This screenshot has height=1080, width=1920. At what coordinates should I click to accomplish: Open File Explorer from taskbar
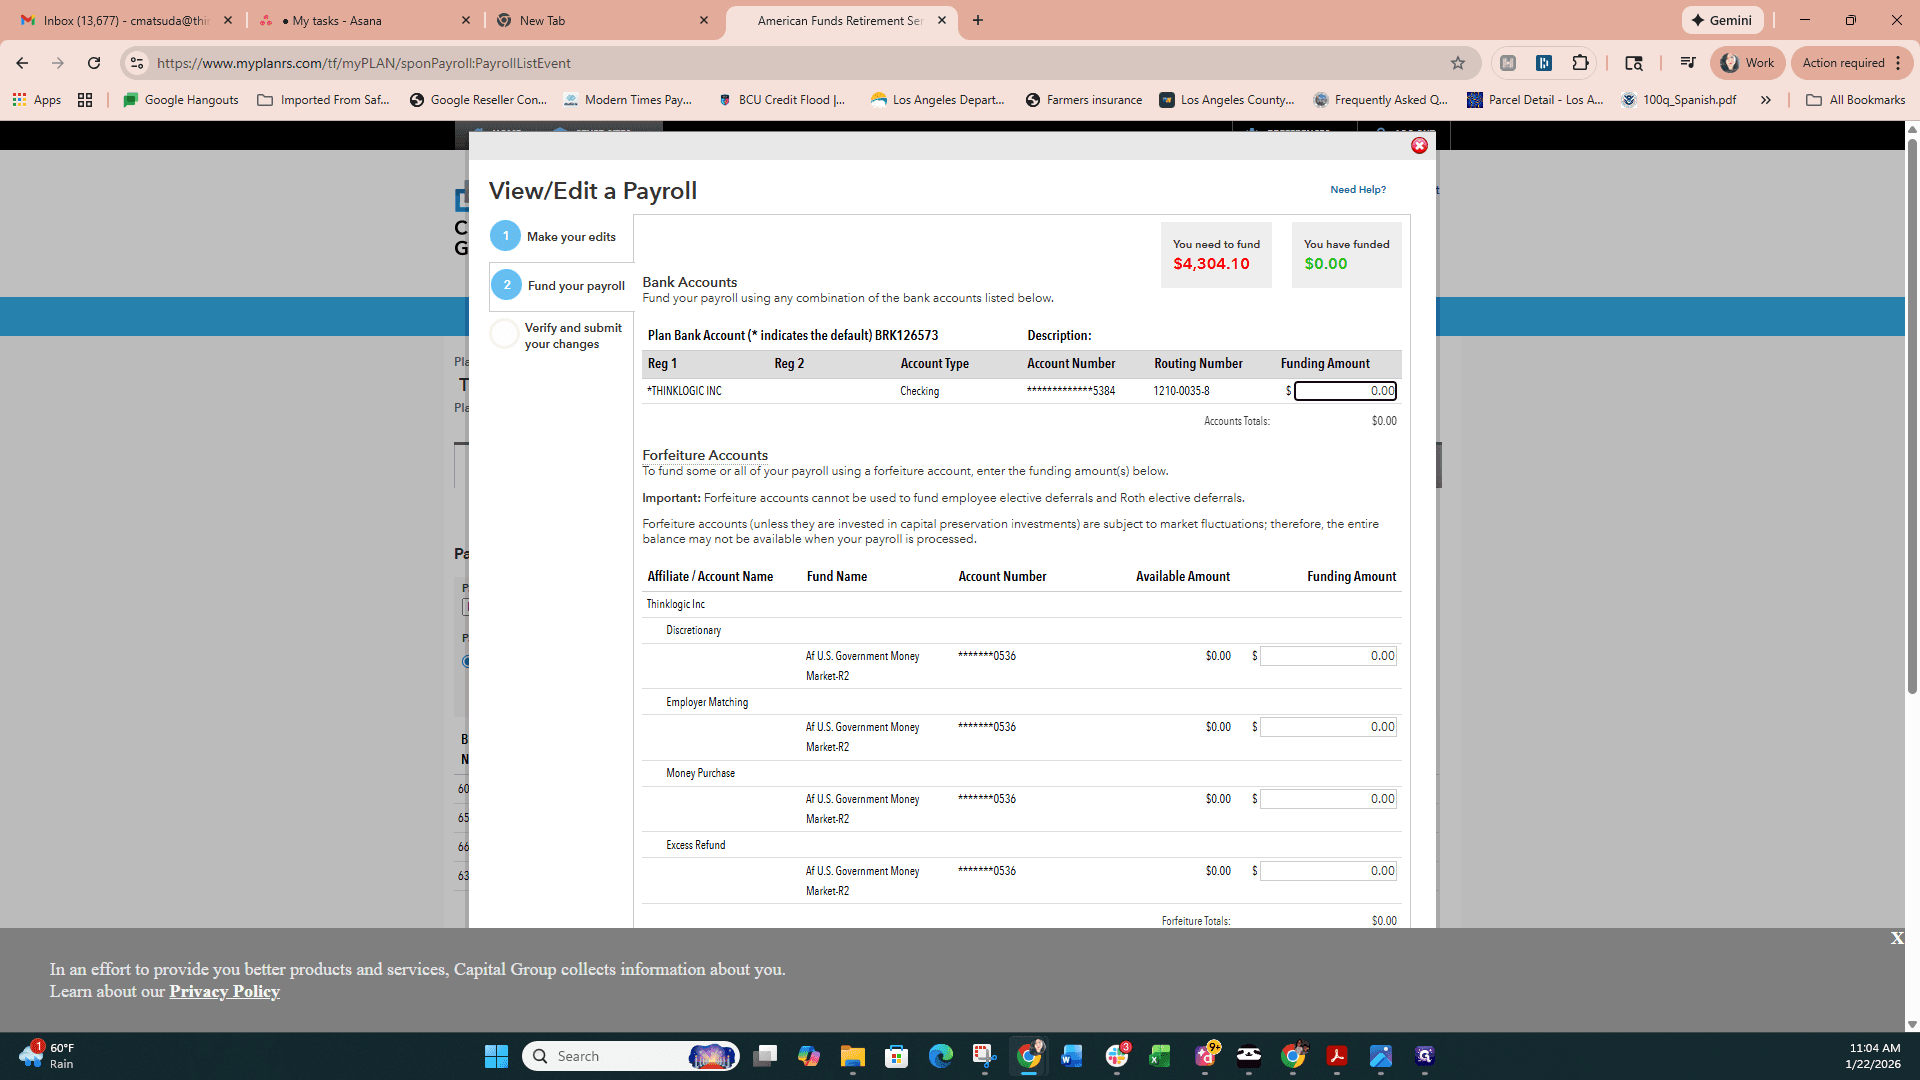coord(852,1056)
